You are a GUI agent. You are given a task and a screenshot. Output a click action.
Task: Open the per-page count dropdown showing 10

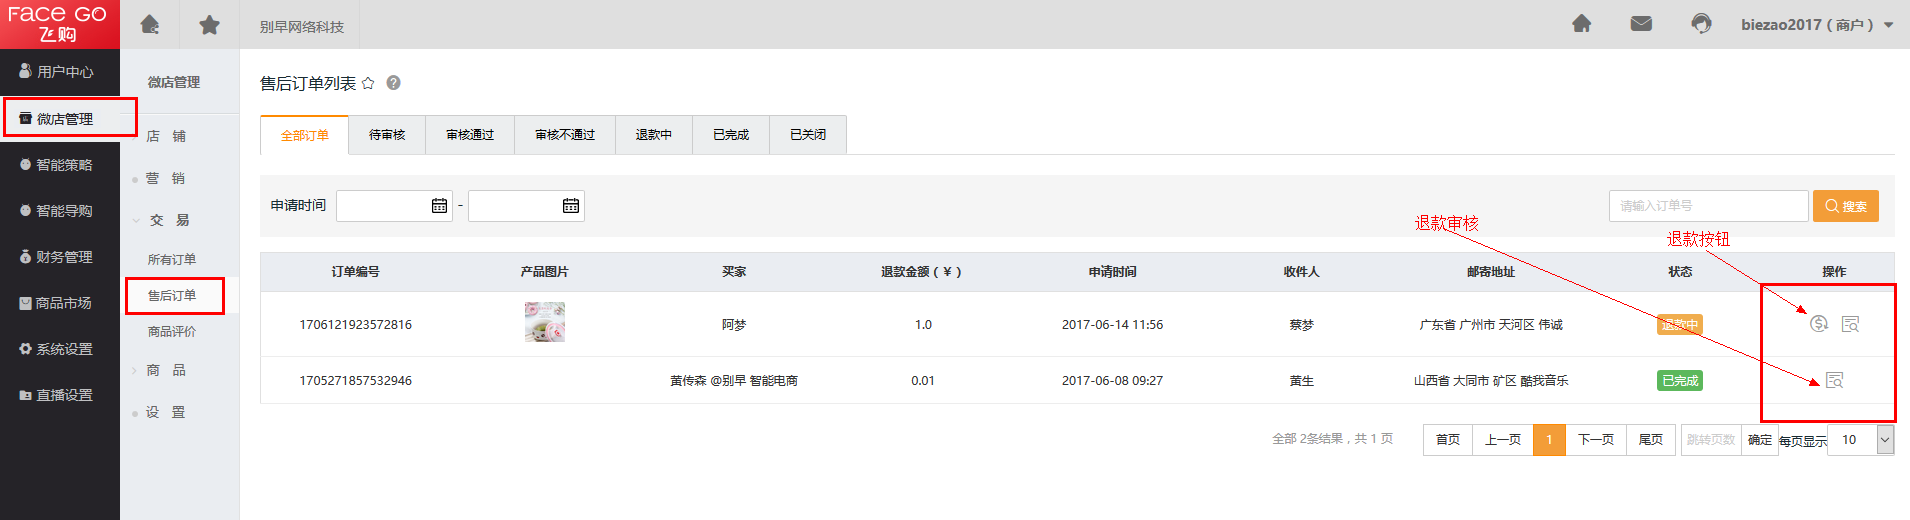1884,440
